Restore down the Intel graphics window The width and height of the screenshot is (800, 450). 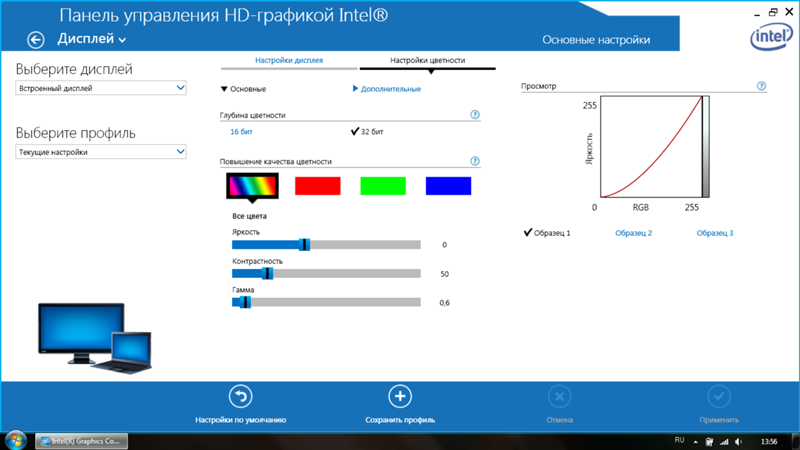773,12
